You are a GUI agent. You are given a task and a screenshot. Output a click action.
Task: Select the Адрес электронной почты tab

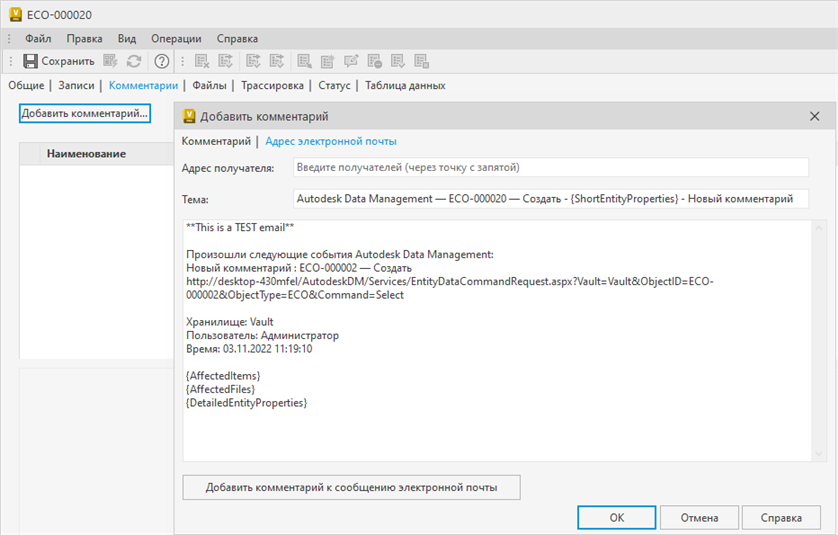(331, 141)
